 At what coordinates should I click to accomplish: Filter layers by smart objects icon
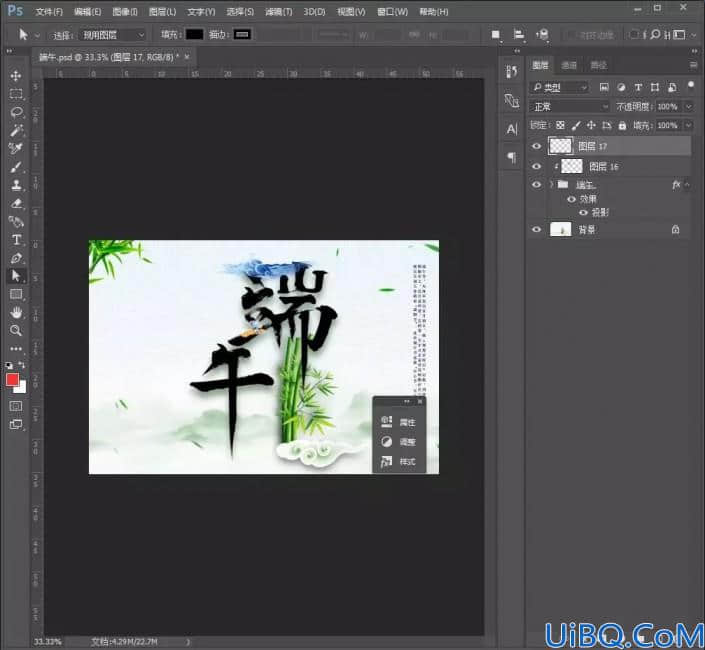pos(672,87)
